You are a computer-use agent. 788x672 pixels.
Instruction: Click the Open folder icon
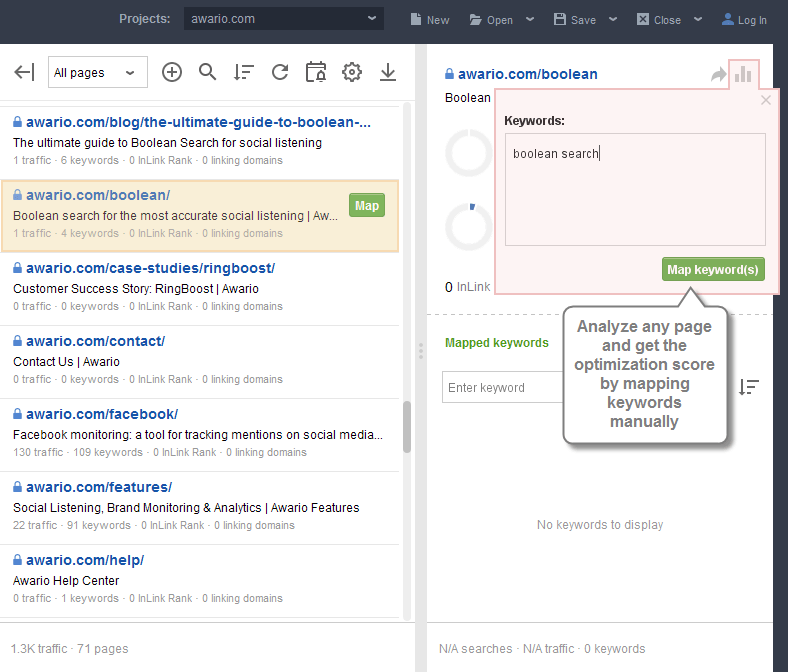click(x=475, y=20)
